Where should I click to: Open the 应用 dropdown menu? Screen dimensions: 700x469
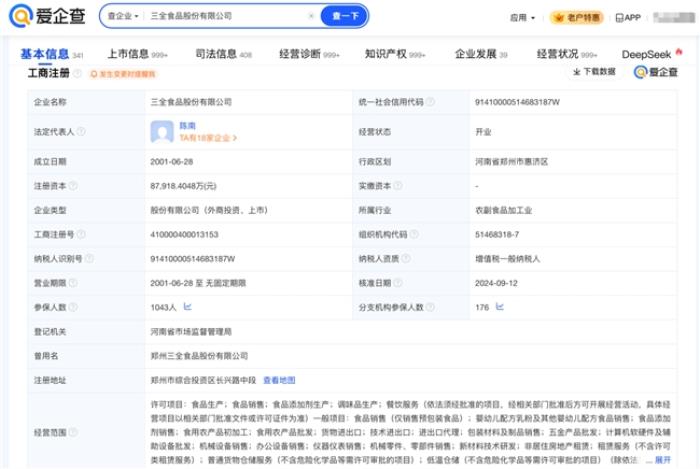point(522,17)
